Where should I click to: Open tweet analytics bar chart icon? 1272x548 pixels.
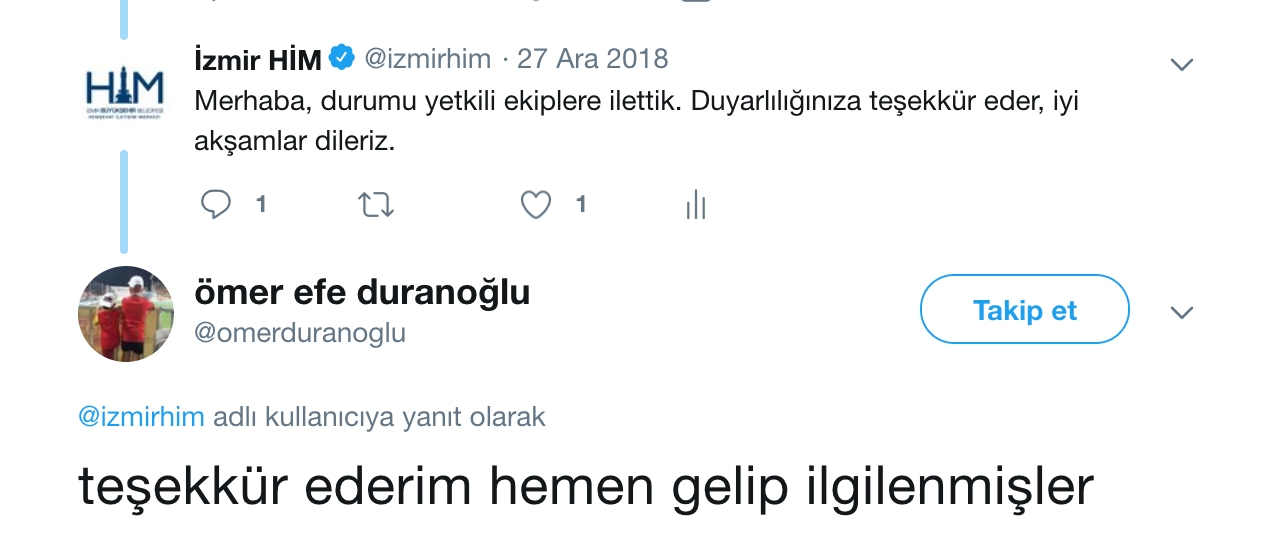click(x=696, y=205)
